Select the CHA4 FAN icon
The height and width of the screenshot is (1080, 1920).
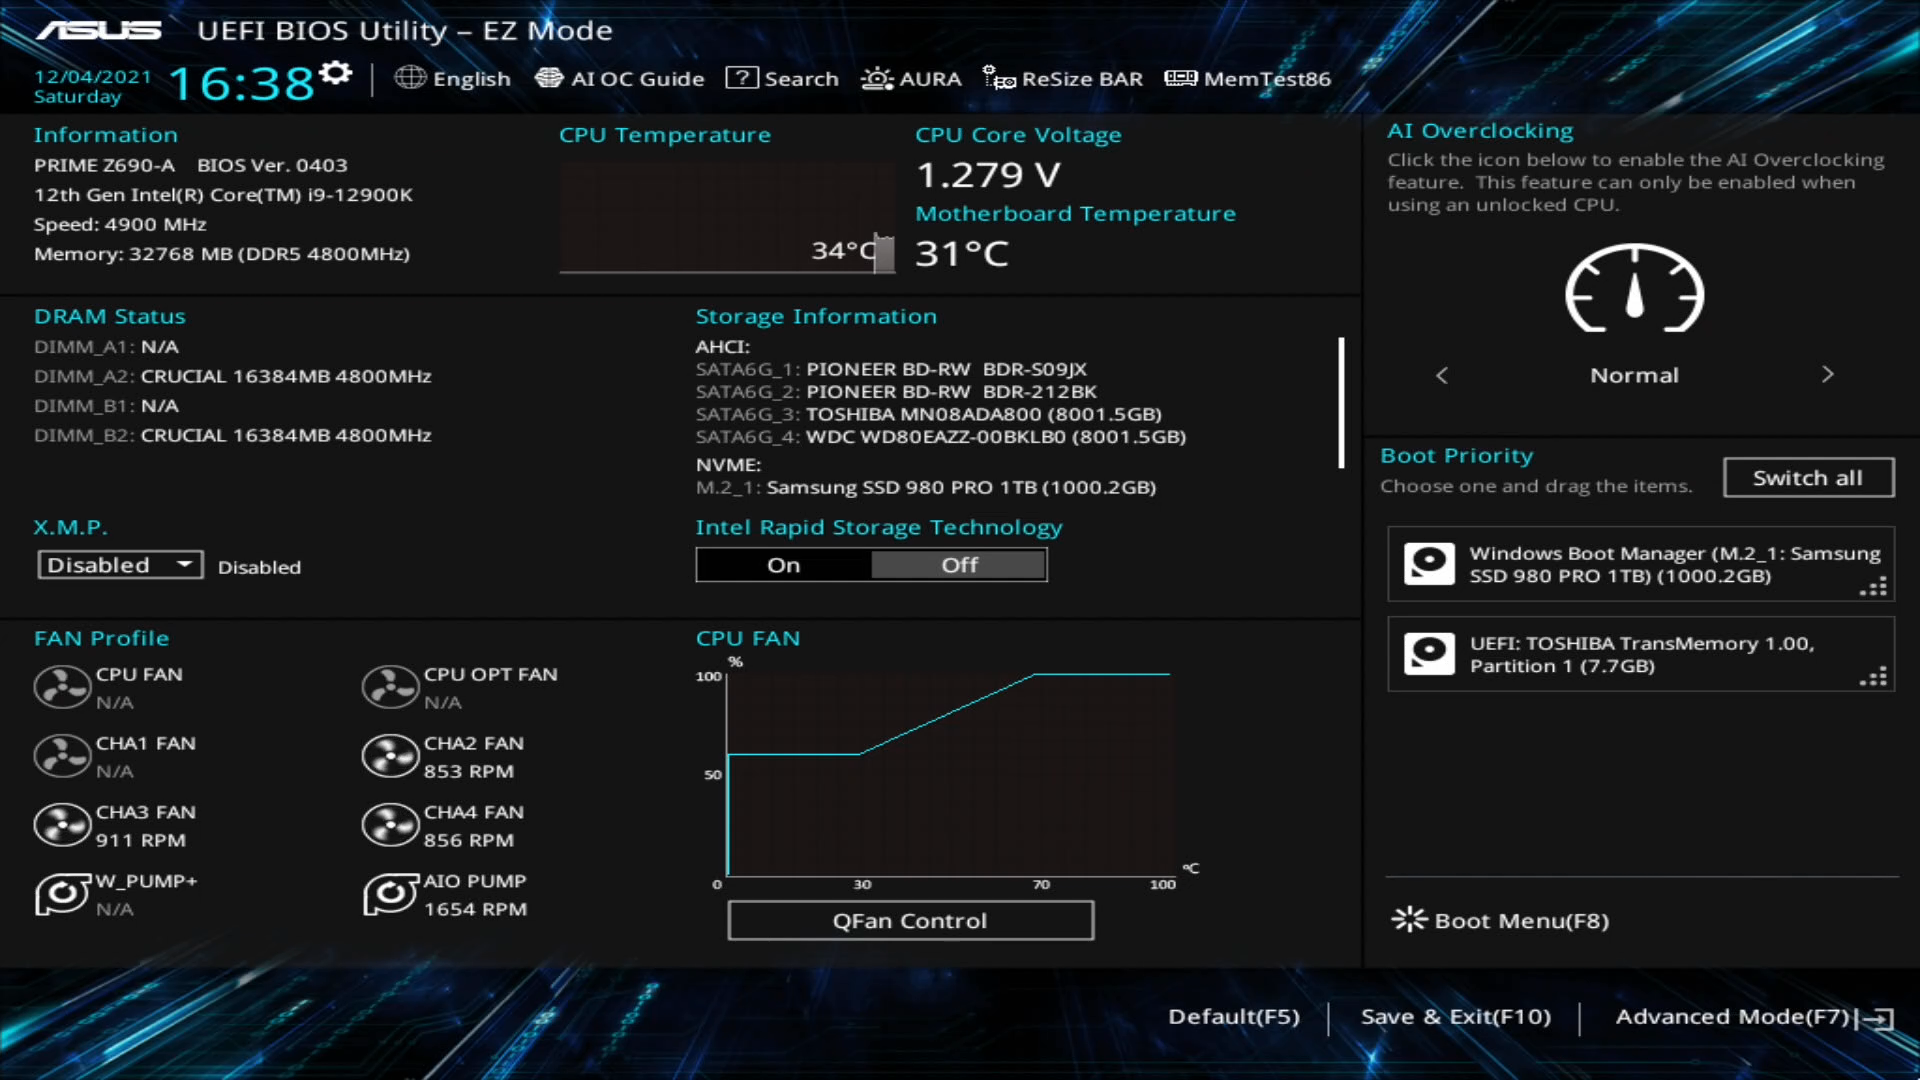(390, 825)
